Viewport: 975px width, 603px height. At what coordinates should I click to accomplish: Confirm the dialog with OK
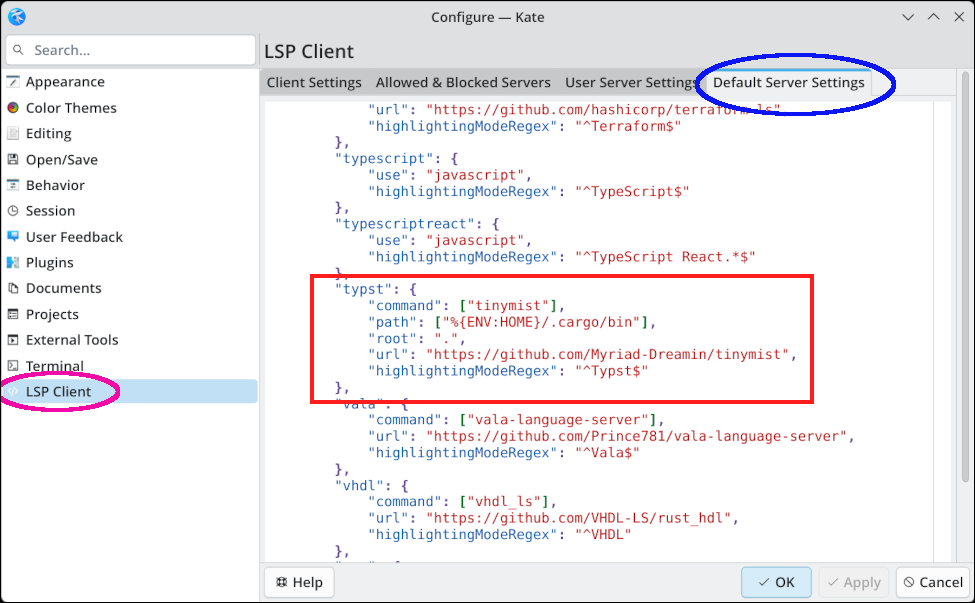coord(776,582)
